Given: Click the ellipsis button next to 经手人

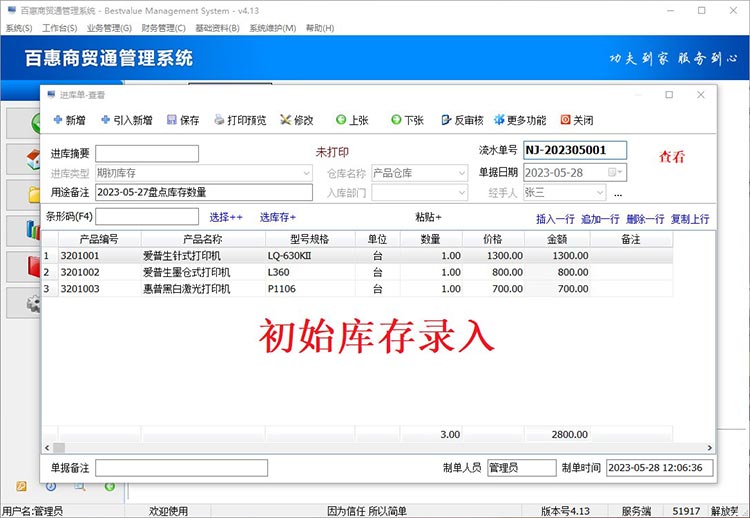Looking at the screenshot, I should 618,193.
